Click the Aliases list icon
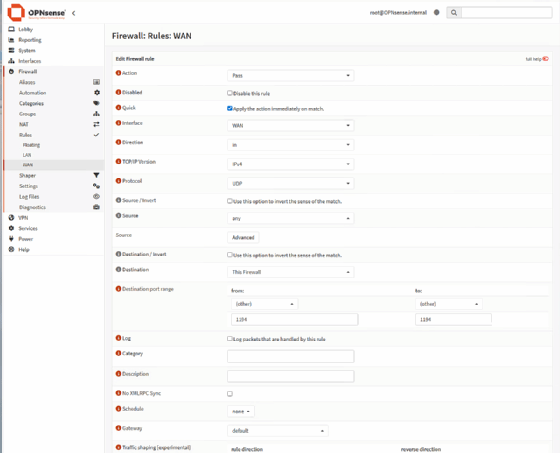560x453 pixels. (x=96, y=82)
